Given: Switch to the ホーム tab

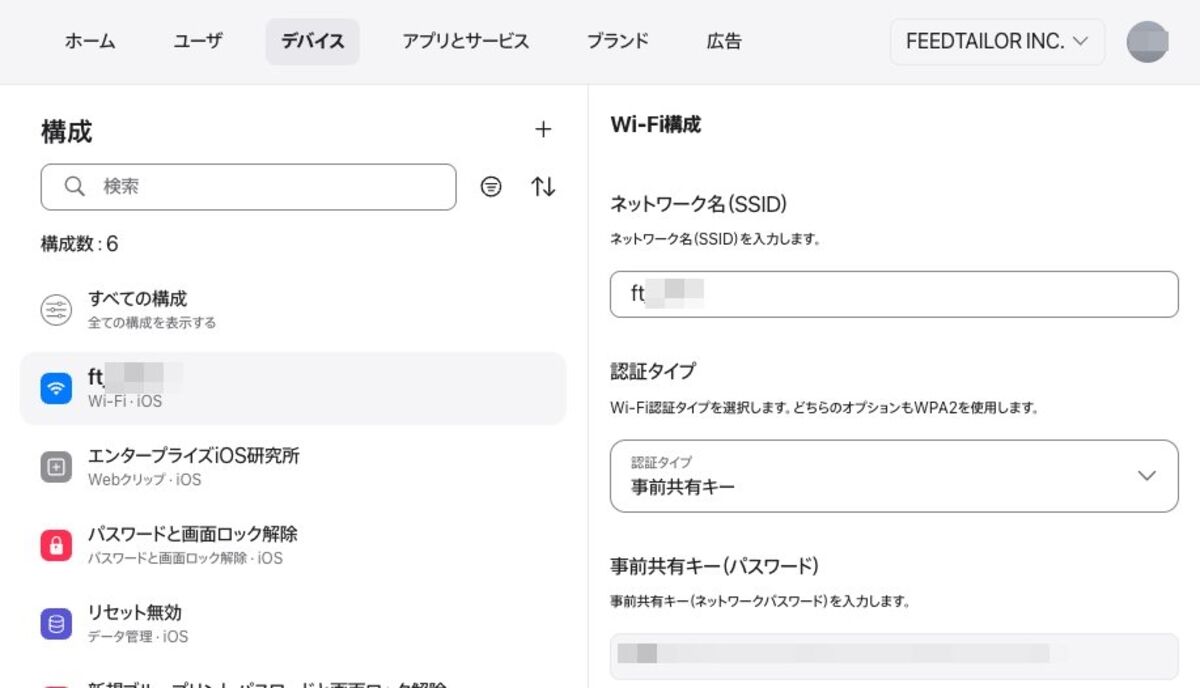Looking at the screenshot, I should coord(90,42).
